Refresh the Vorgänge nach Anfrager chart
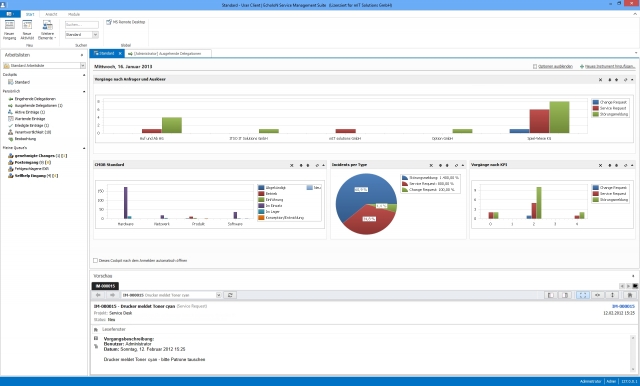The width and height of the screenshot is (640, 386). (x=625, y=80)
